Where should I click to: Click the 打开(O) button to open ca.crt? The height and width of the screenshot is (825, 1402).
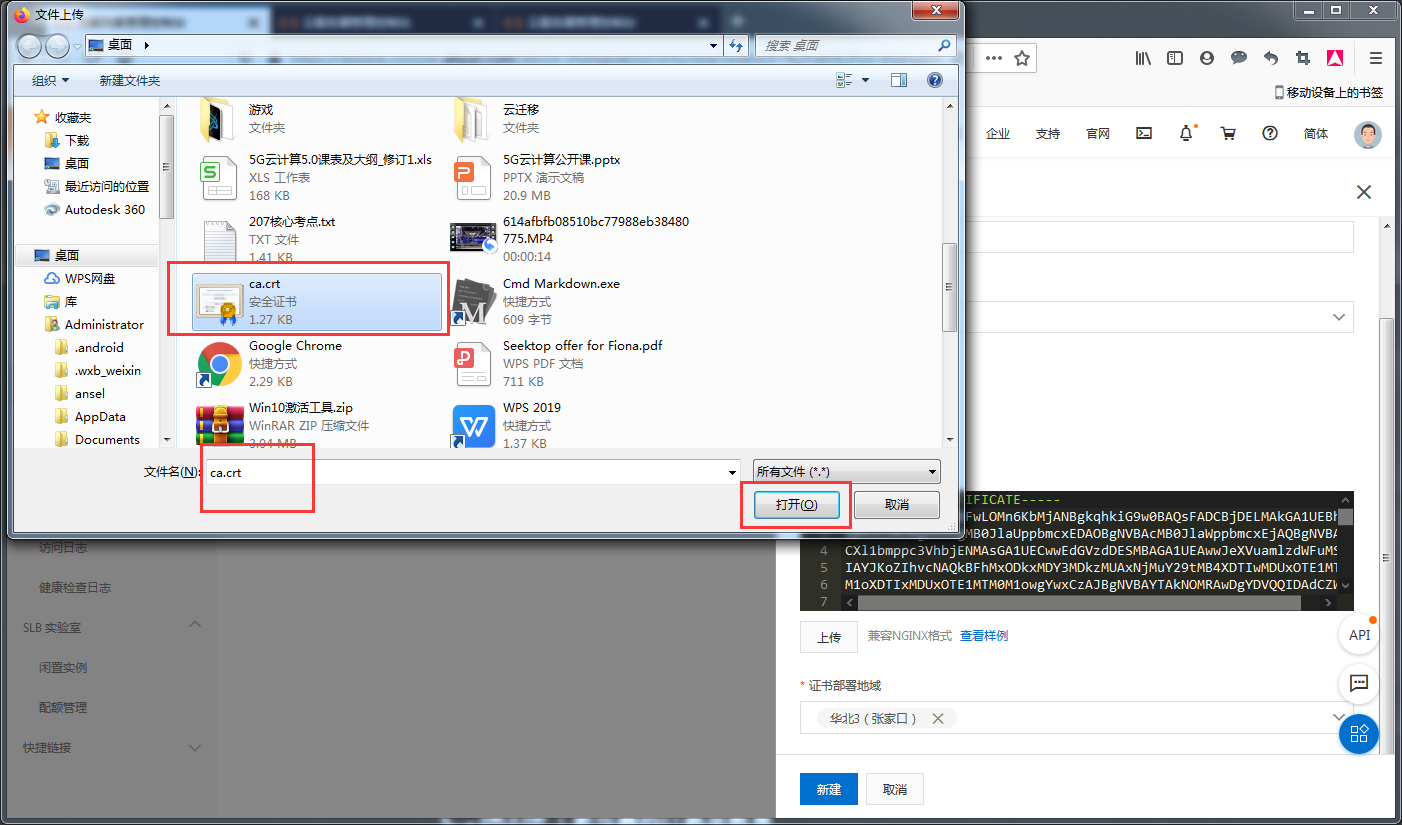(x=795, y=505)
